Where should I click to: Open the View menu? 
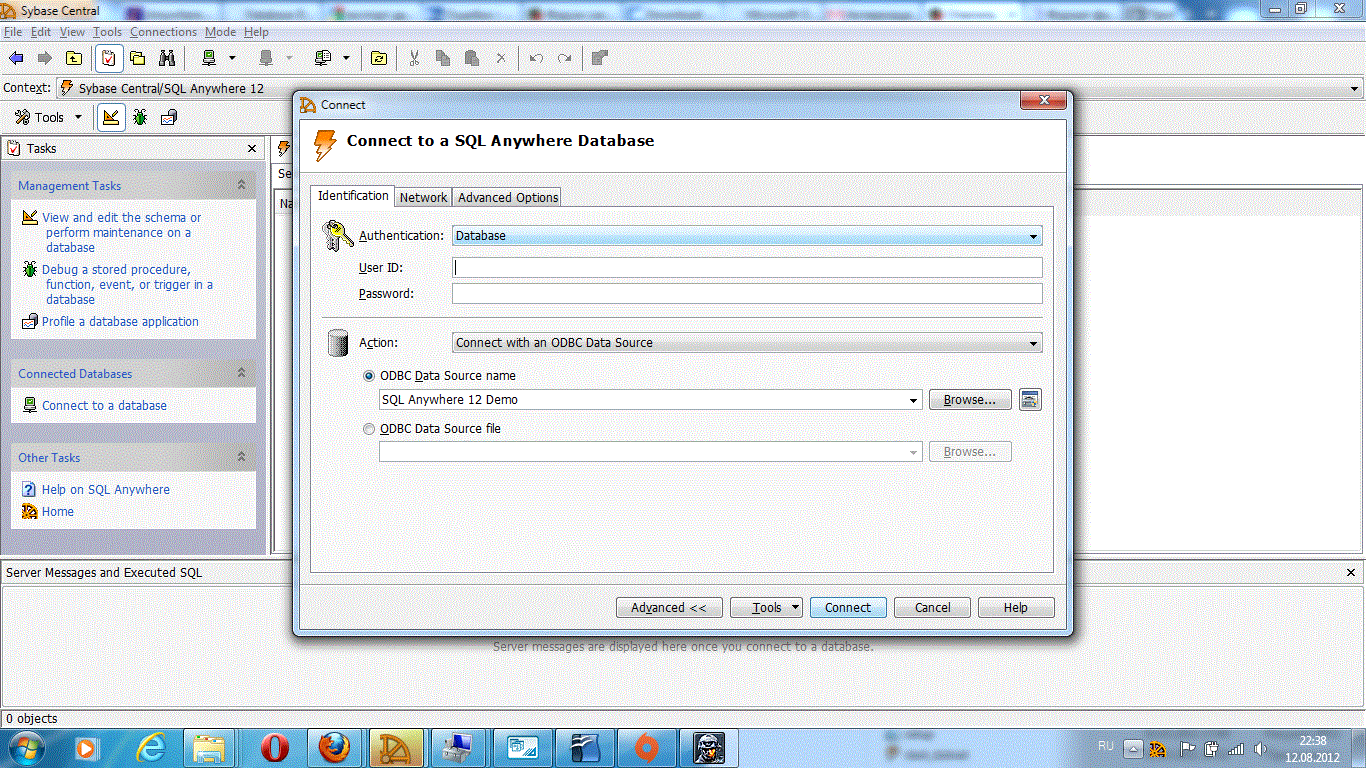tap(72, 32)
